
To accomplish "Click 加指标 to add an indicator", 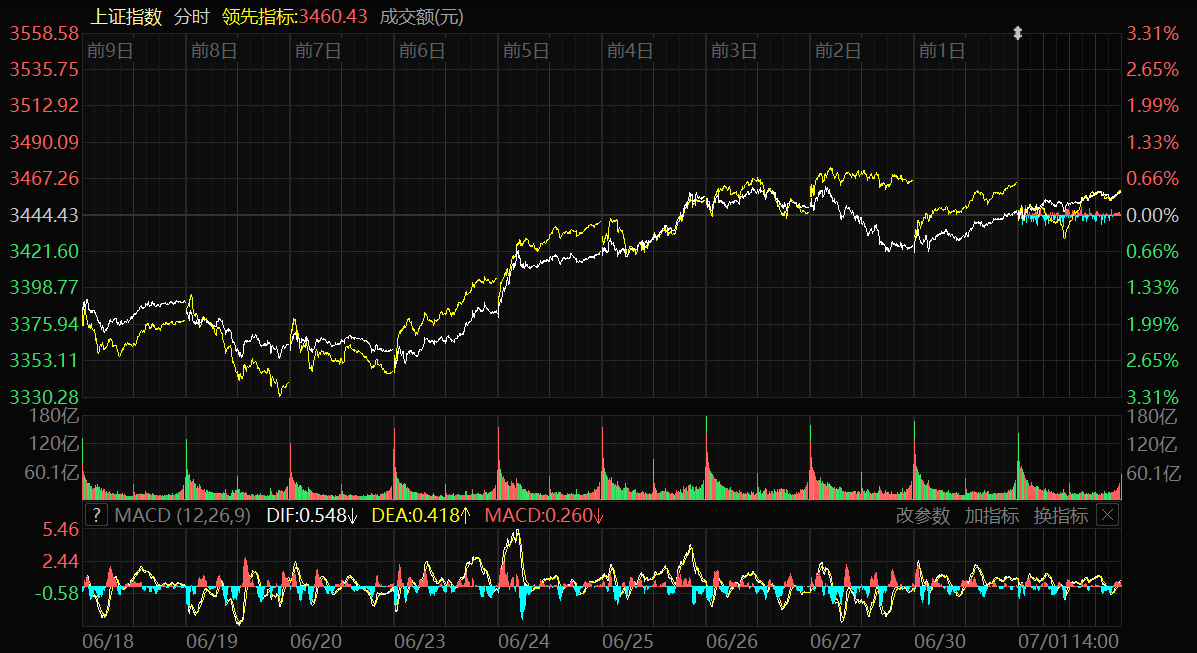I will 991,516.
